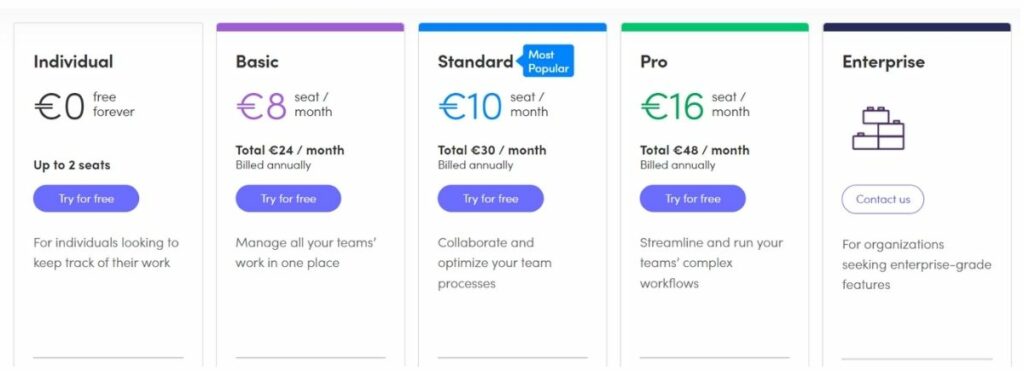Select the Standard plan title
This screenshot has width=1024, height=371.
[x=475, y=61]
